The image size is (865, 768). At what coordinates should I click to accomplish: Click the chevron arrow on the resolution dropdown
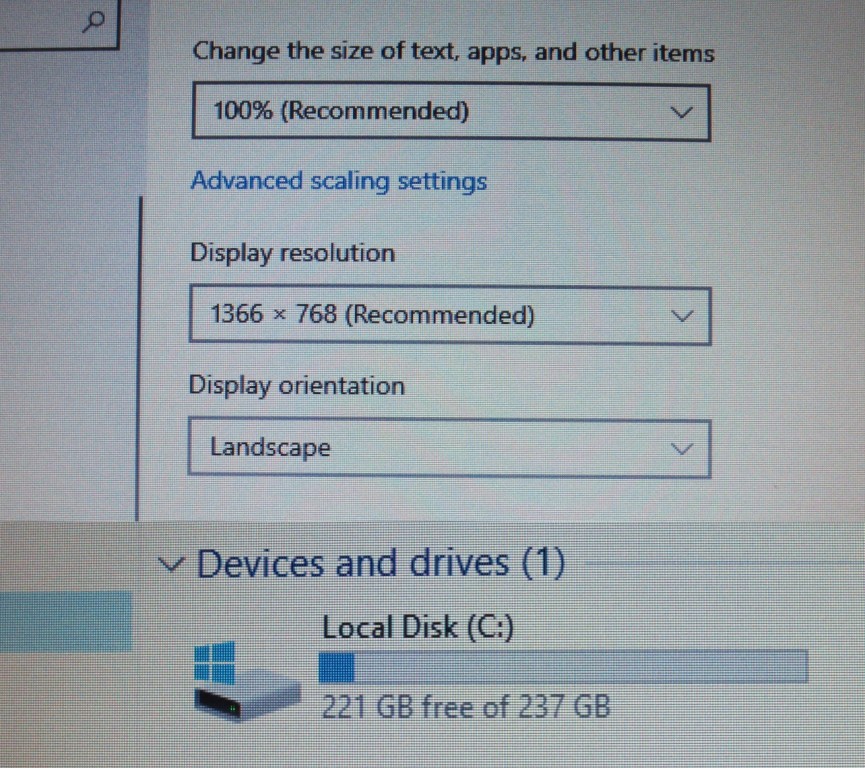(682, 316)
